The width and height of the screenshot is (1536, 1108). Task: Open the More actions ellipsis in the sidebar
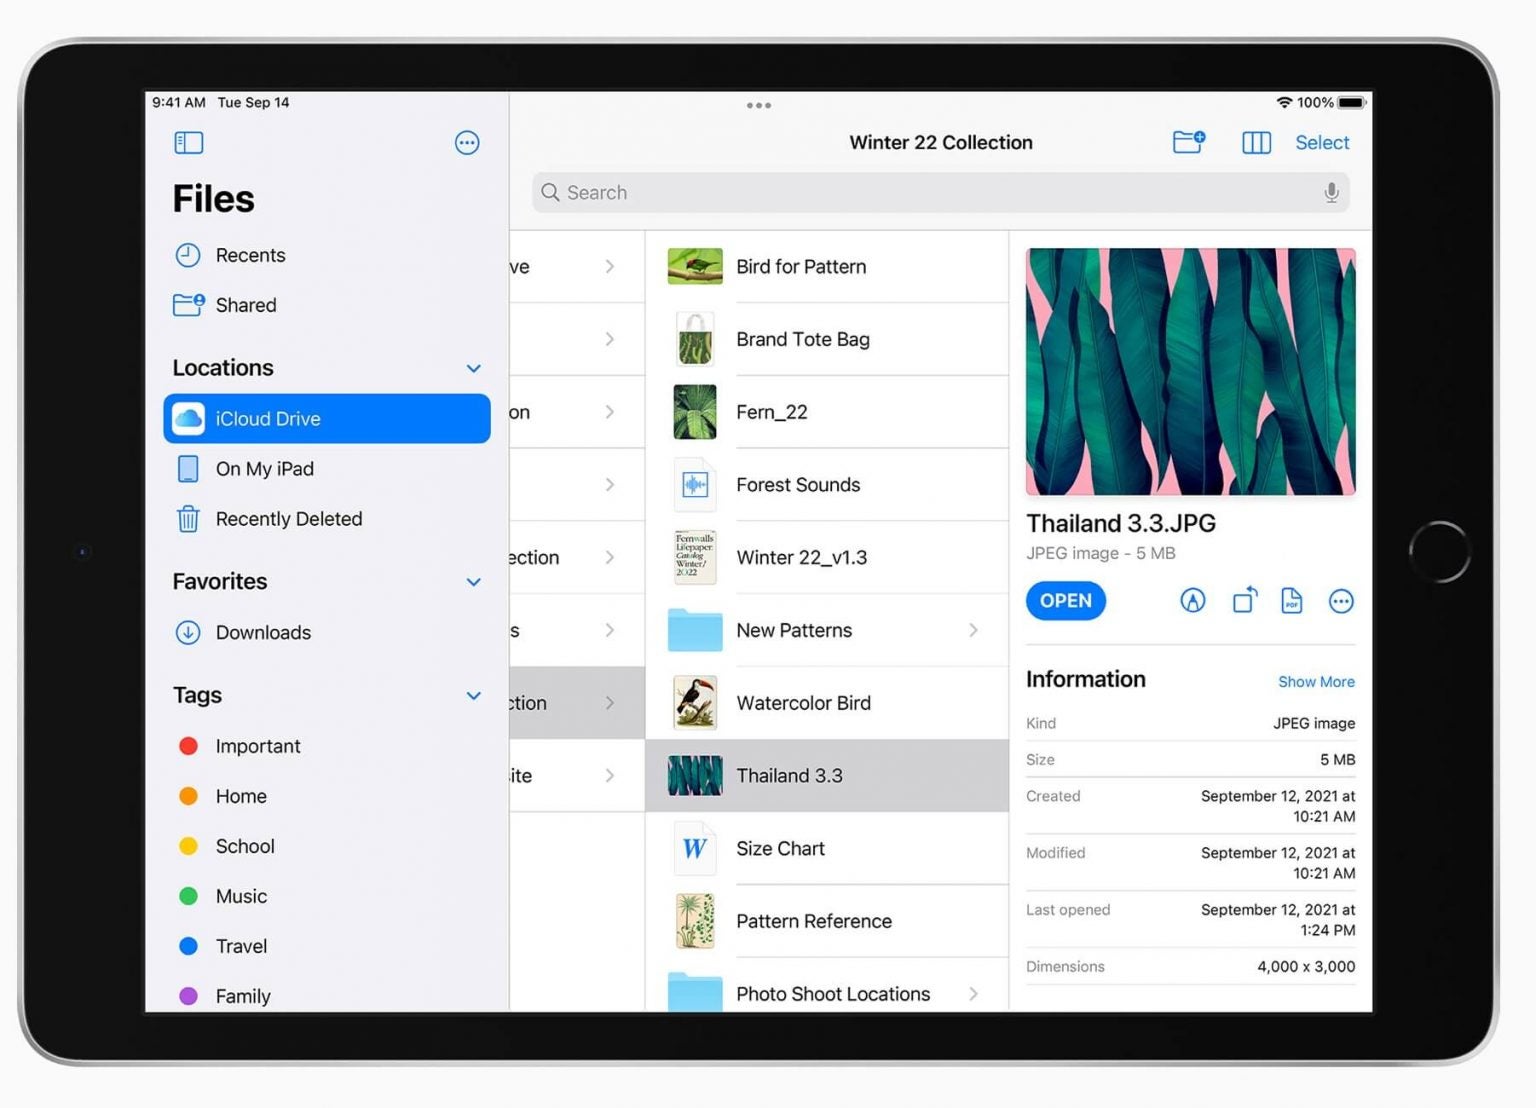point(467,142)
